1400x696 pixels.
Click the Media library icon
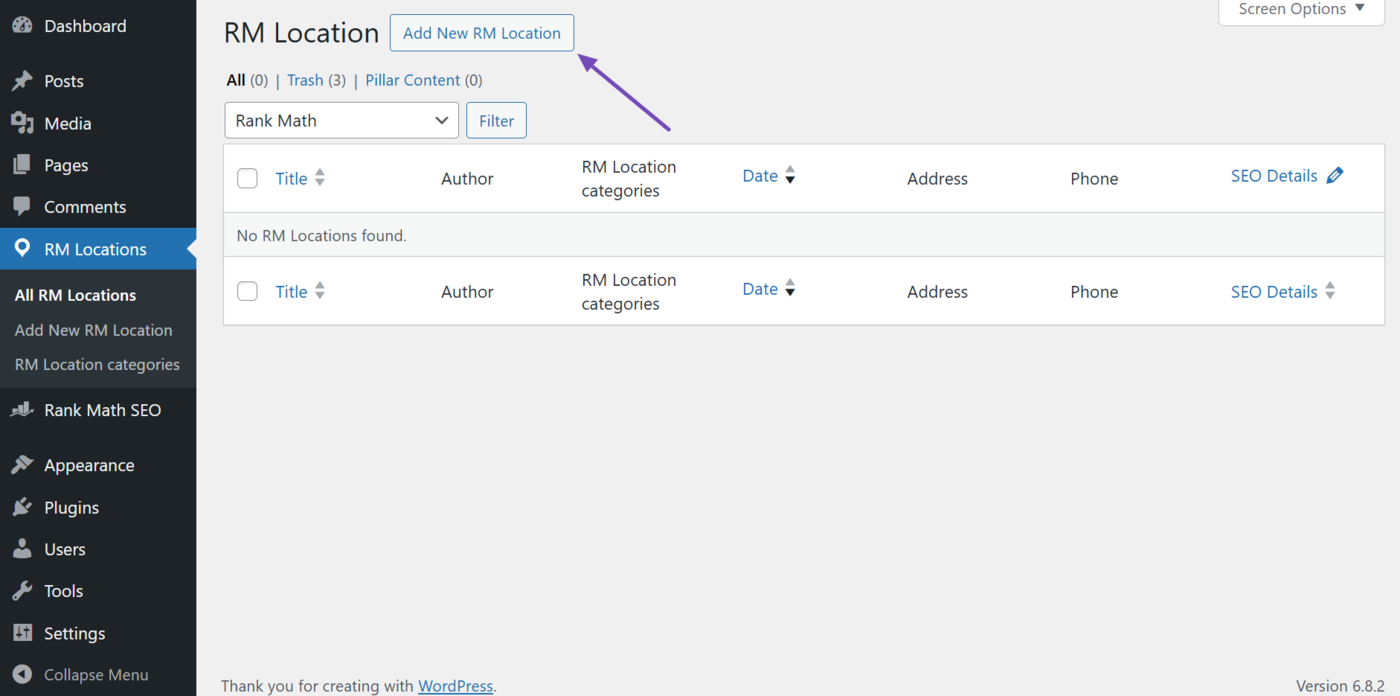22,123
